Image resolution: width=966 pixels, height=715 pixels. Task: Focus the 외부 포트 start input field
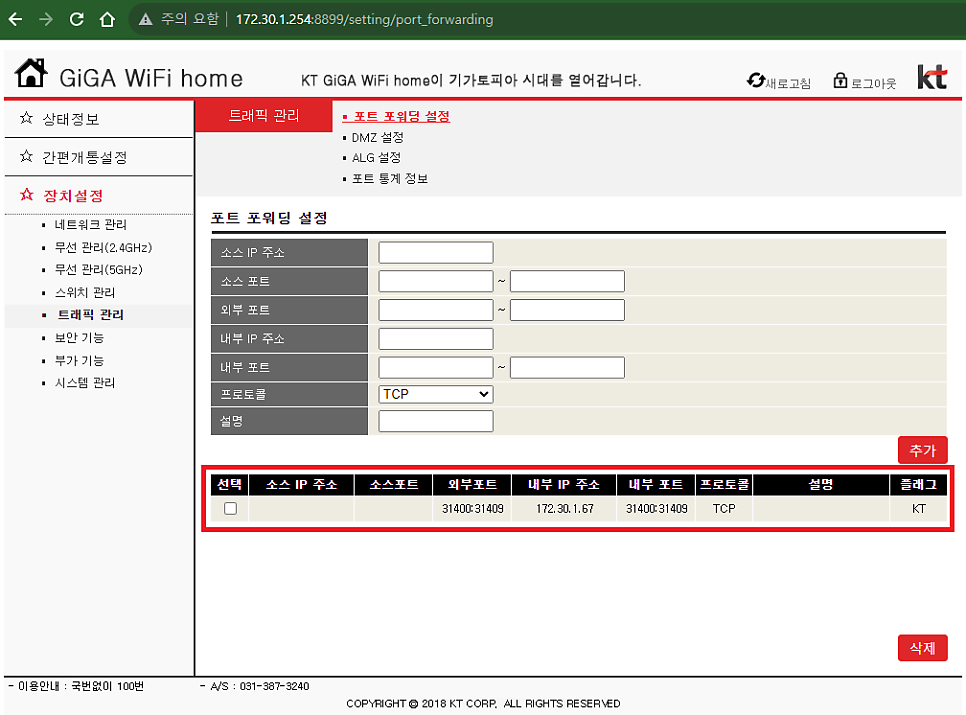tap(436, 310)
